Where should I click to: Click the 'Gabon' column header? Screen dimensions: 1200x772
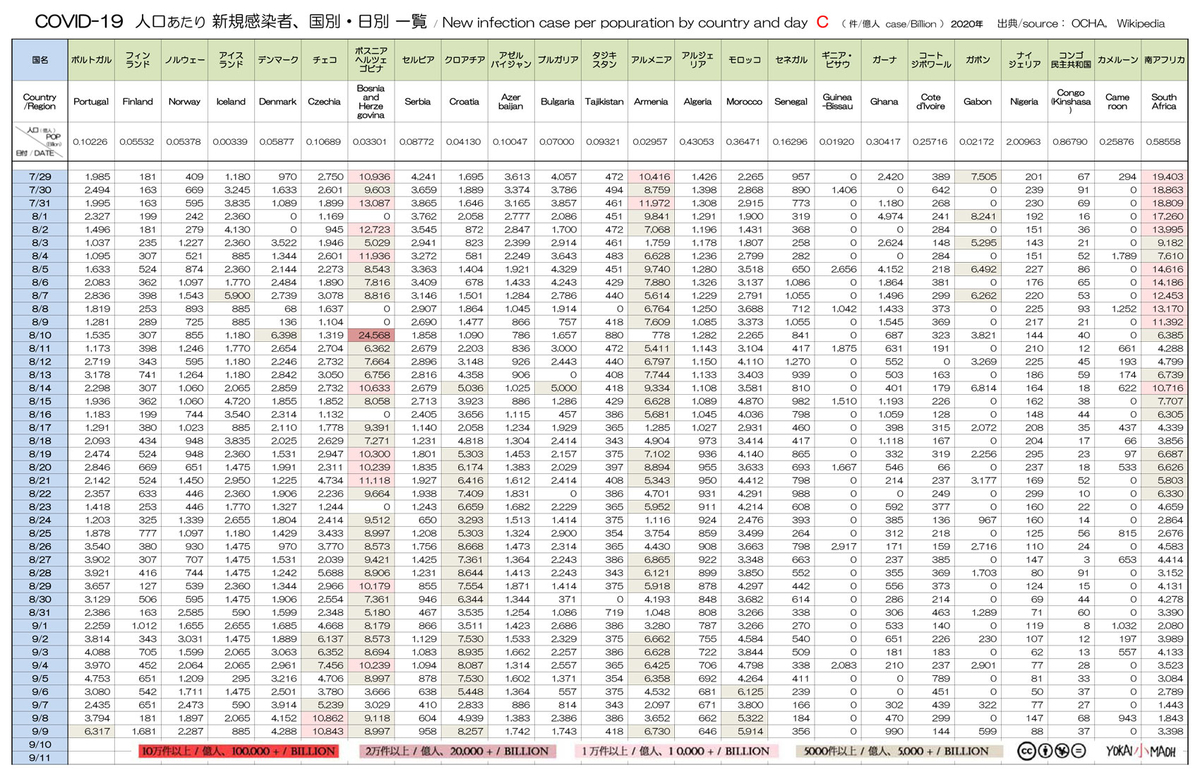tap(977, 101)
